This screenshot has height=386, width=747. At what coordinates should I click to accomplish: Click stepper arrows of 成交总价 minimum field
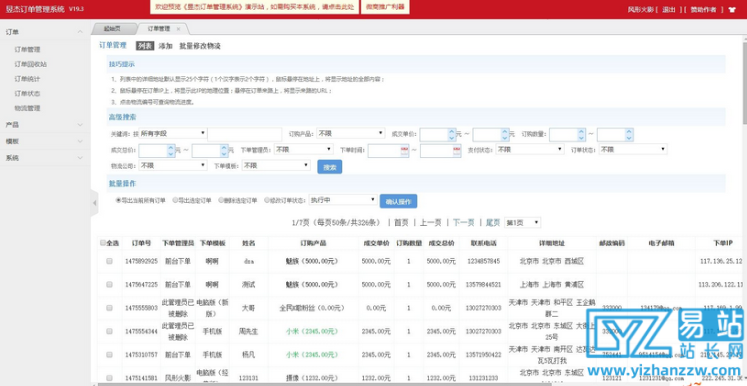(x=171, y=151)
